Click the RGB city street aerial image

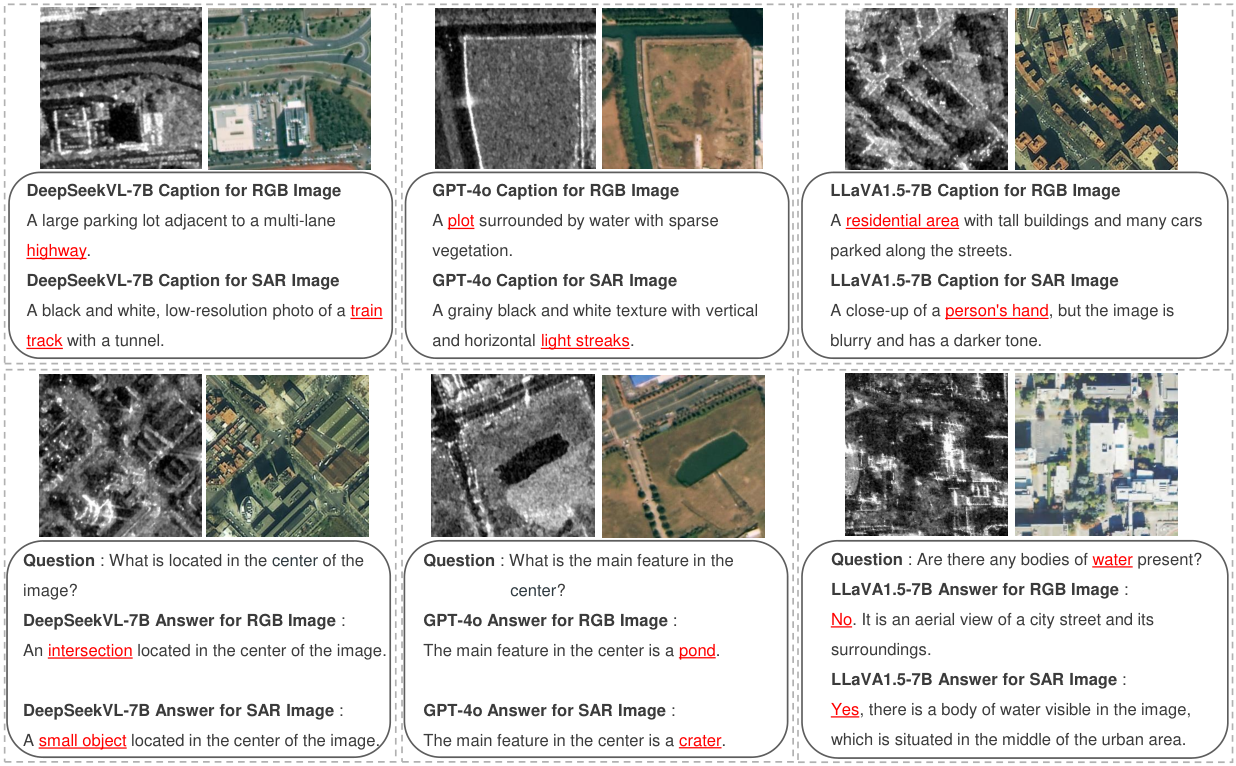[x=1096, y=455]
